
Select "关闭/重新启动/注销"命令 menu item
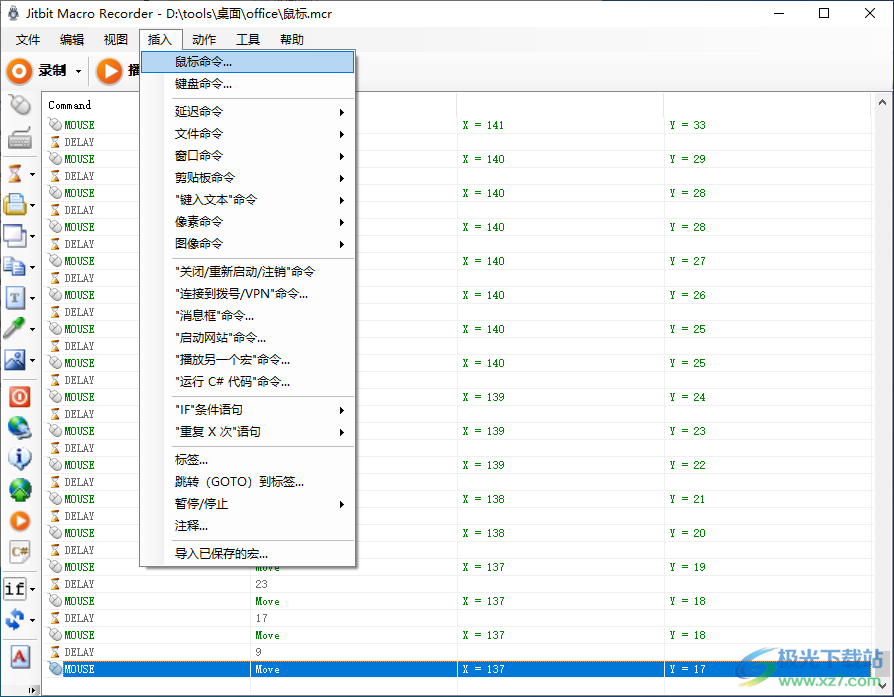pyautogui.click(x=247, y=271)
